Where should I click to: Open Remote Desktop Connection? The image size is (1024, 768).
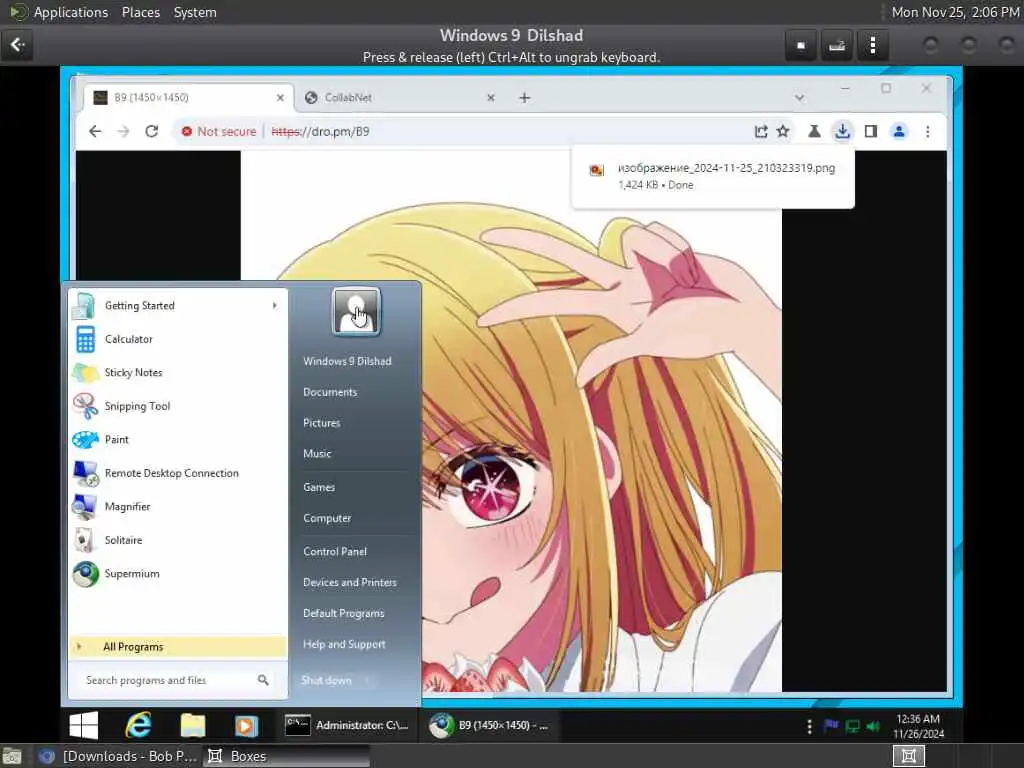point(176,473)
